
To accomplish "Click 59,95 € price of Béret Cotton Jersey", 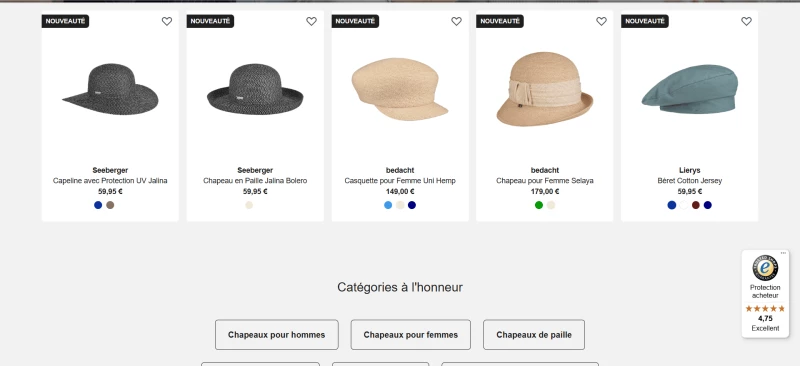I will (x=690, y=191).
